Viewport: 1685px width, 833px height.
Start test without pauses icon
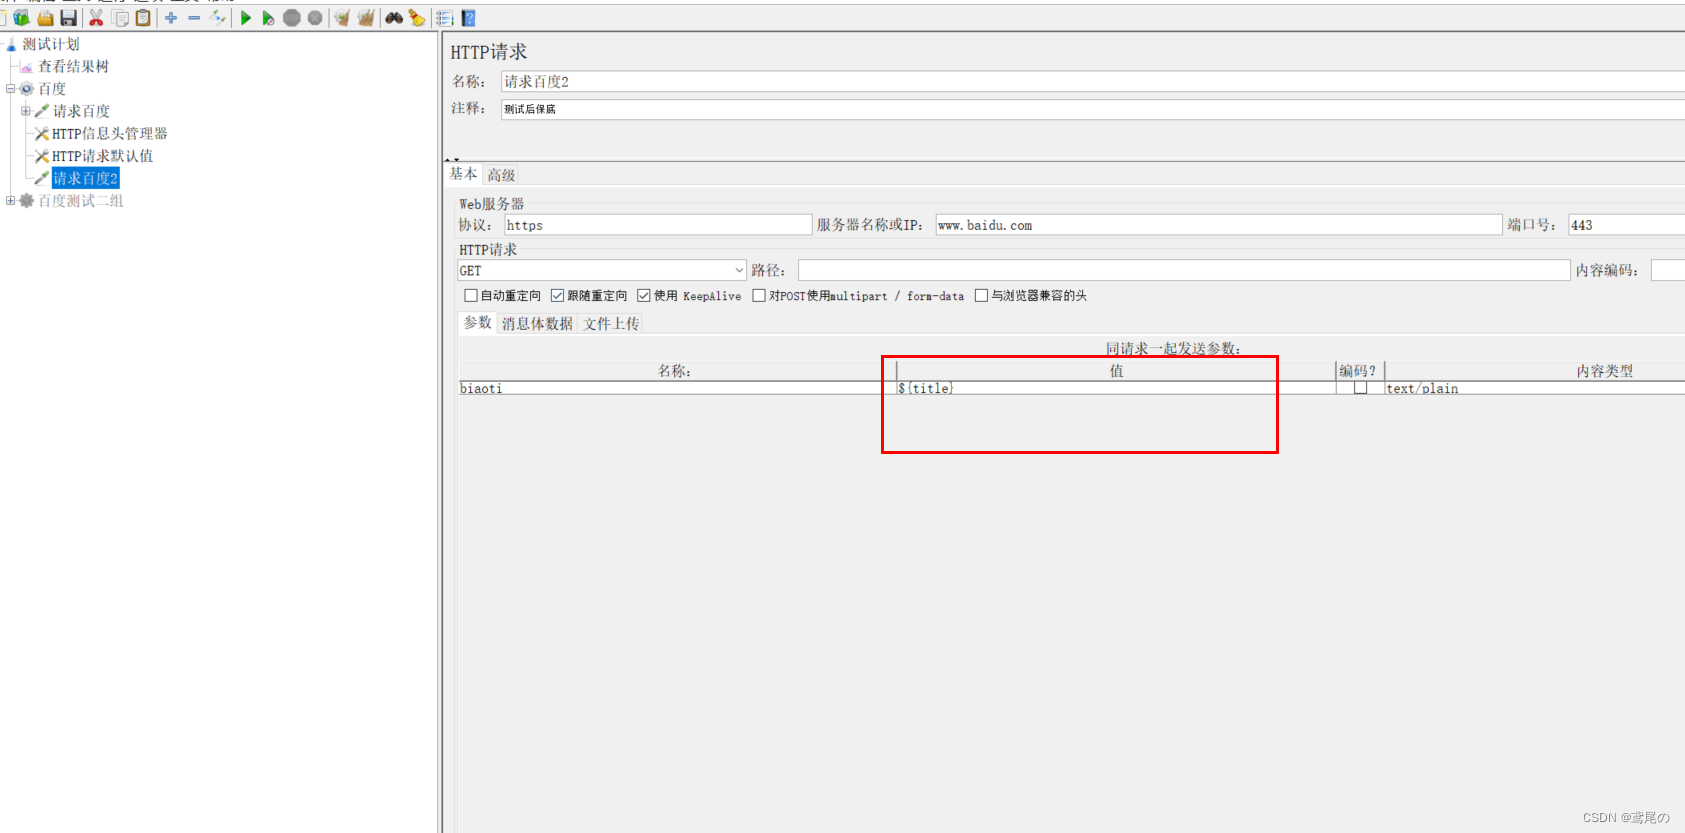click(268, 18)
